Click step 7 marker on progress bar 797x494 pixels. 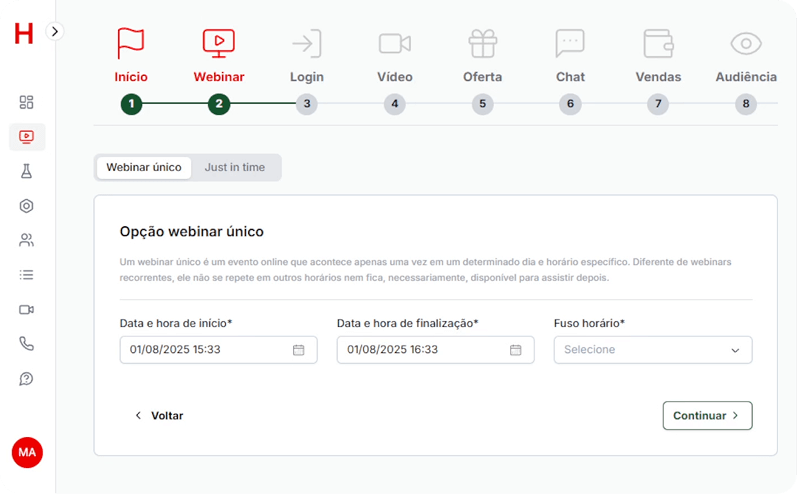[657, 104]
